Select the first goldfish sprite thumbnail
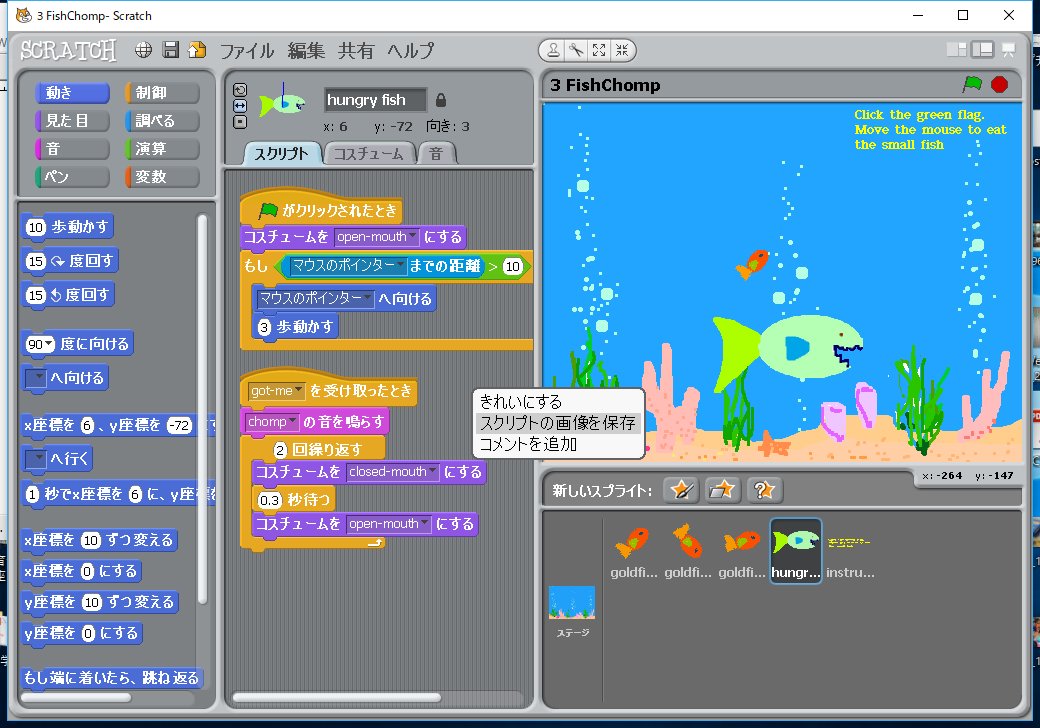 pos(633,551)
